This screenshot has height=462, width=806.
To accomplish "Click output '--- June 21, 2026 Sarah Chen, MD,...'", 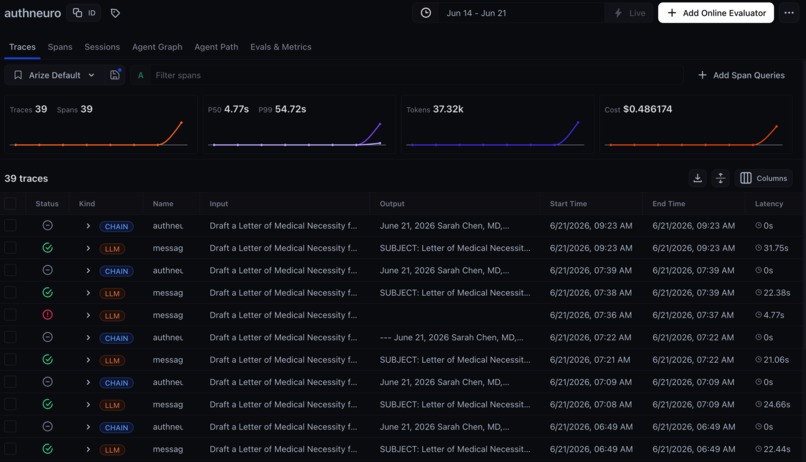I will [451, 337].
